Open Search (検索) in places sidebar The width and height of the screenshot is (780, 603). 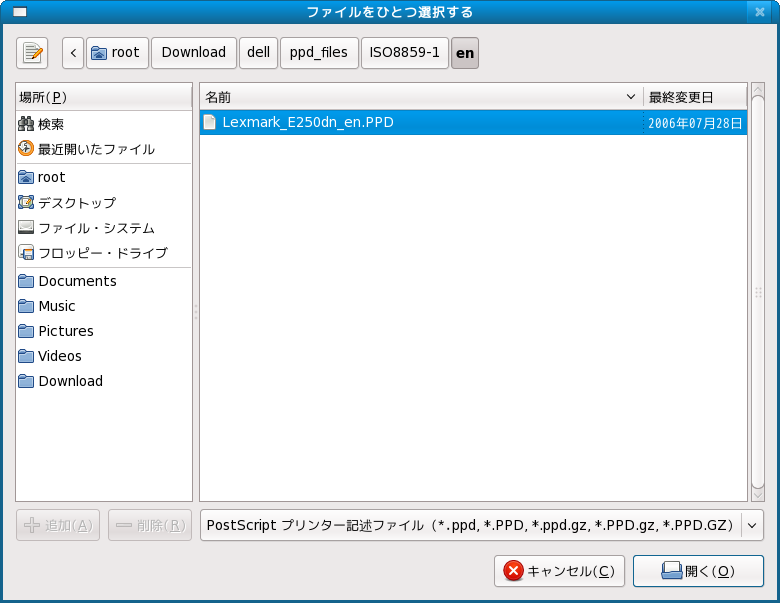point(51,124)
